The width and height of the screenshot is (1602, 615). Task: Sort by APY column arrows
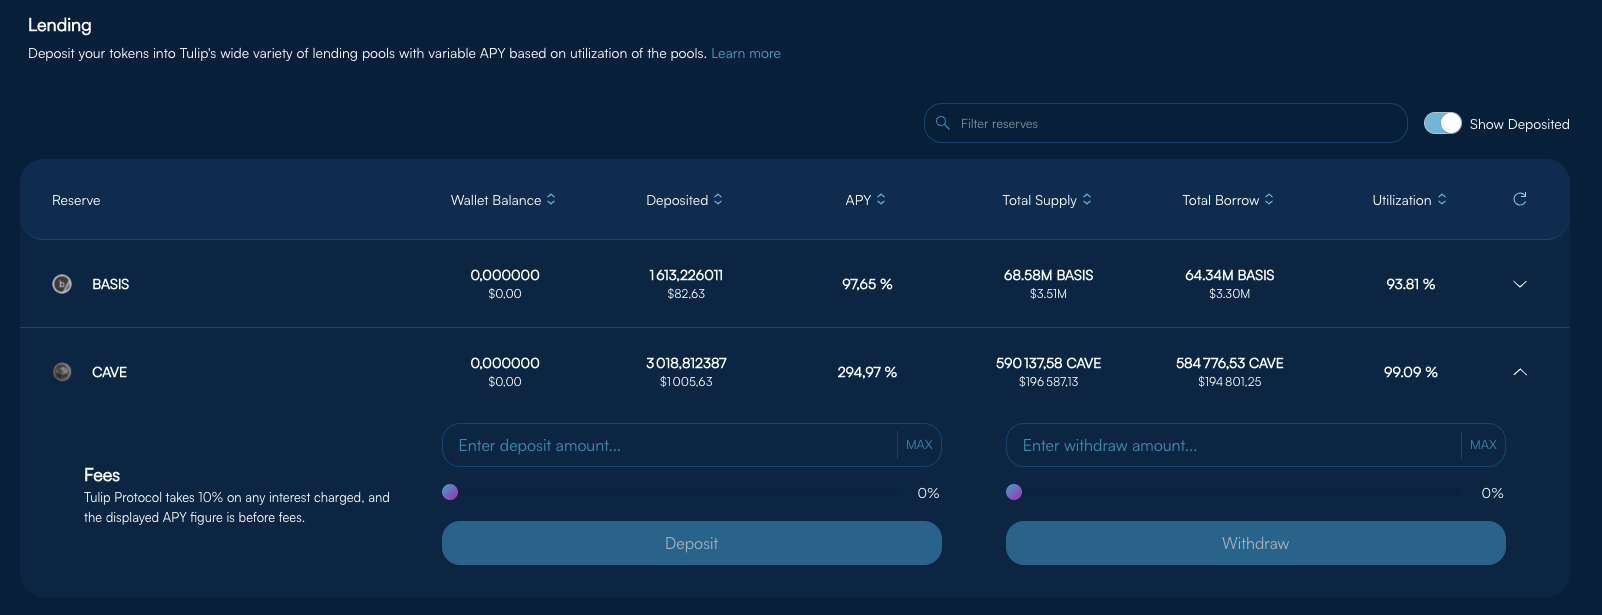coord(881,200)
